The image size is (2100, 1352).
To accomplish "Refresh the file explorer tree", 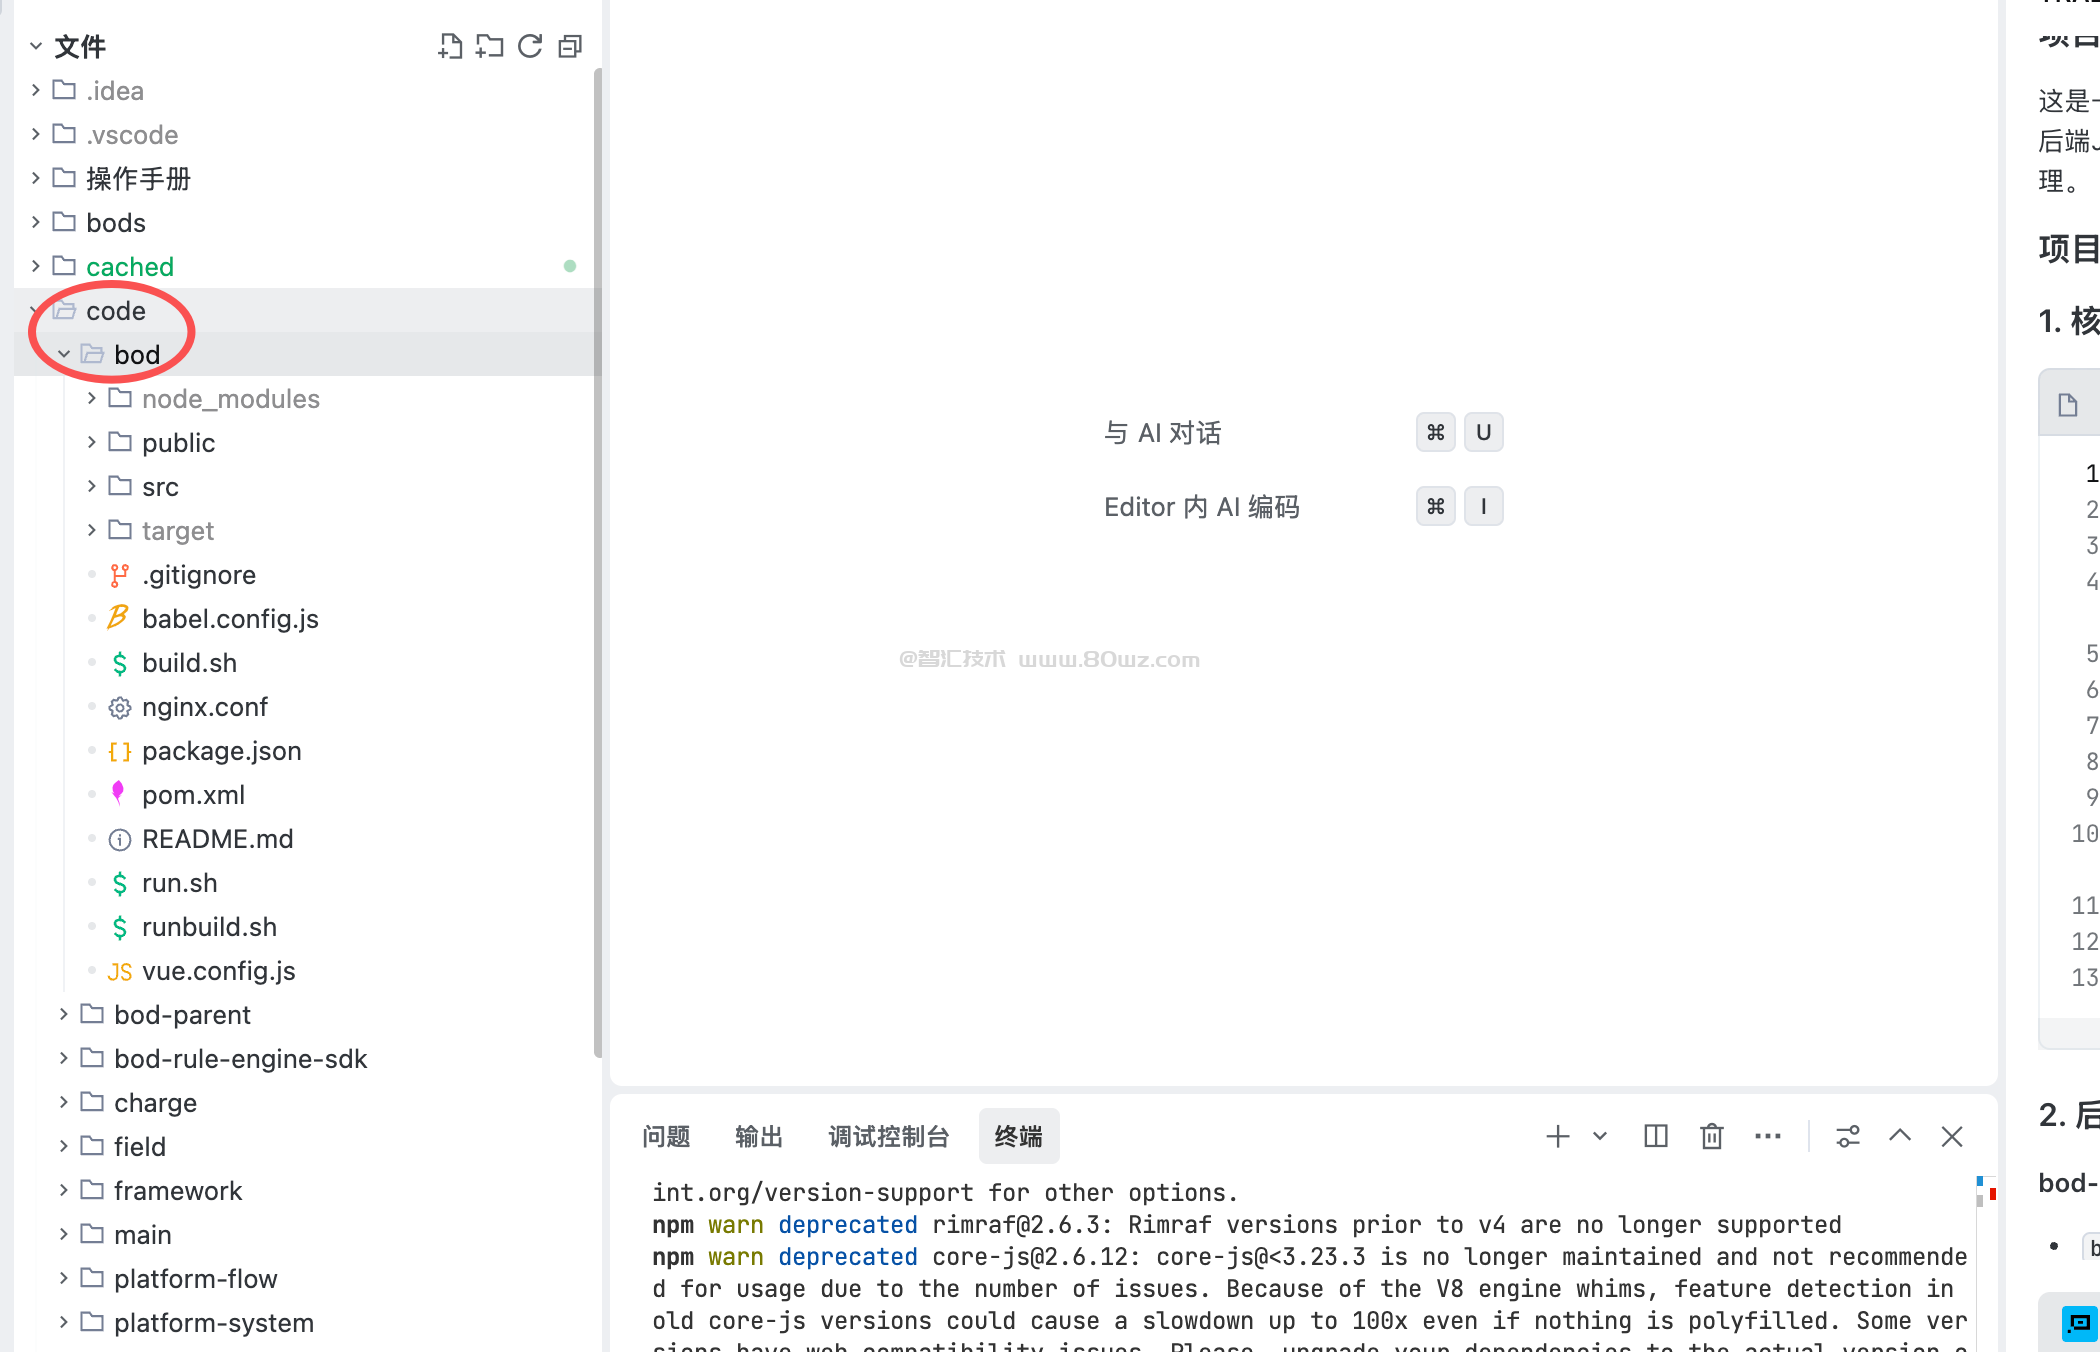I will 530,46.
